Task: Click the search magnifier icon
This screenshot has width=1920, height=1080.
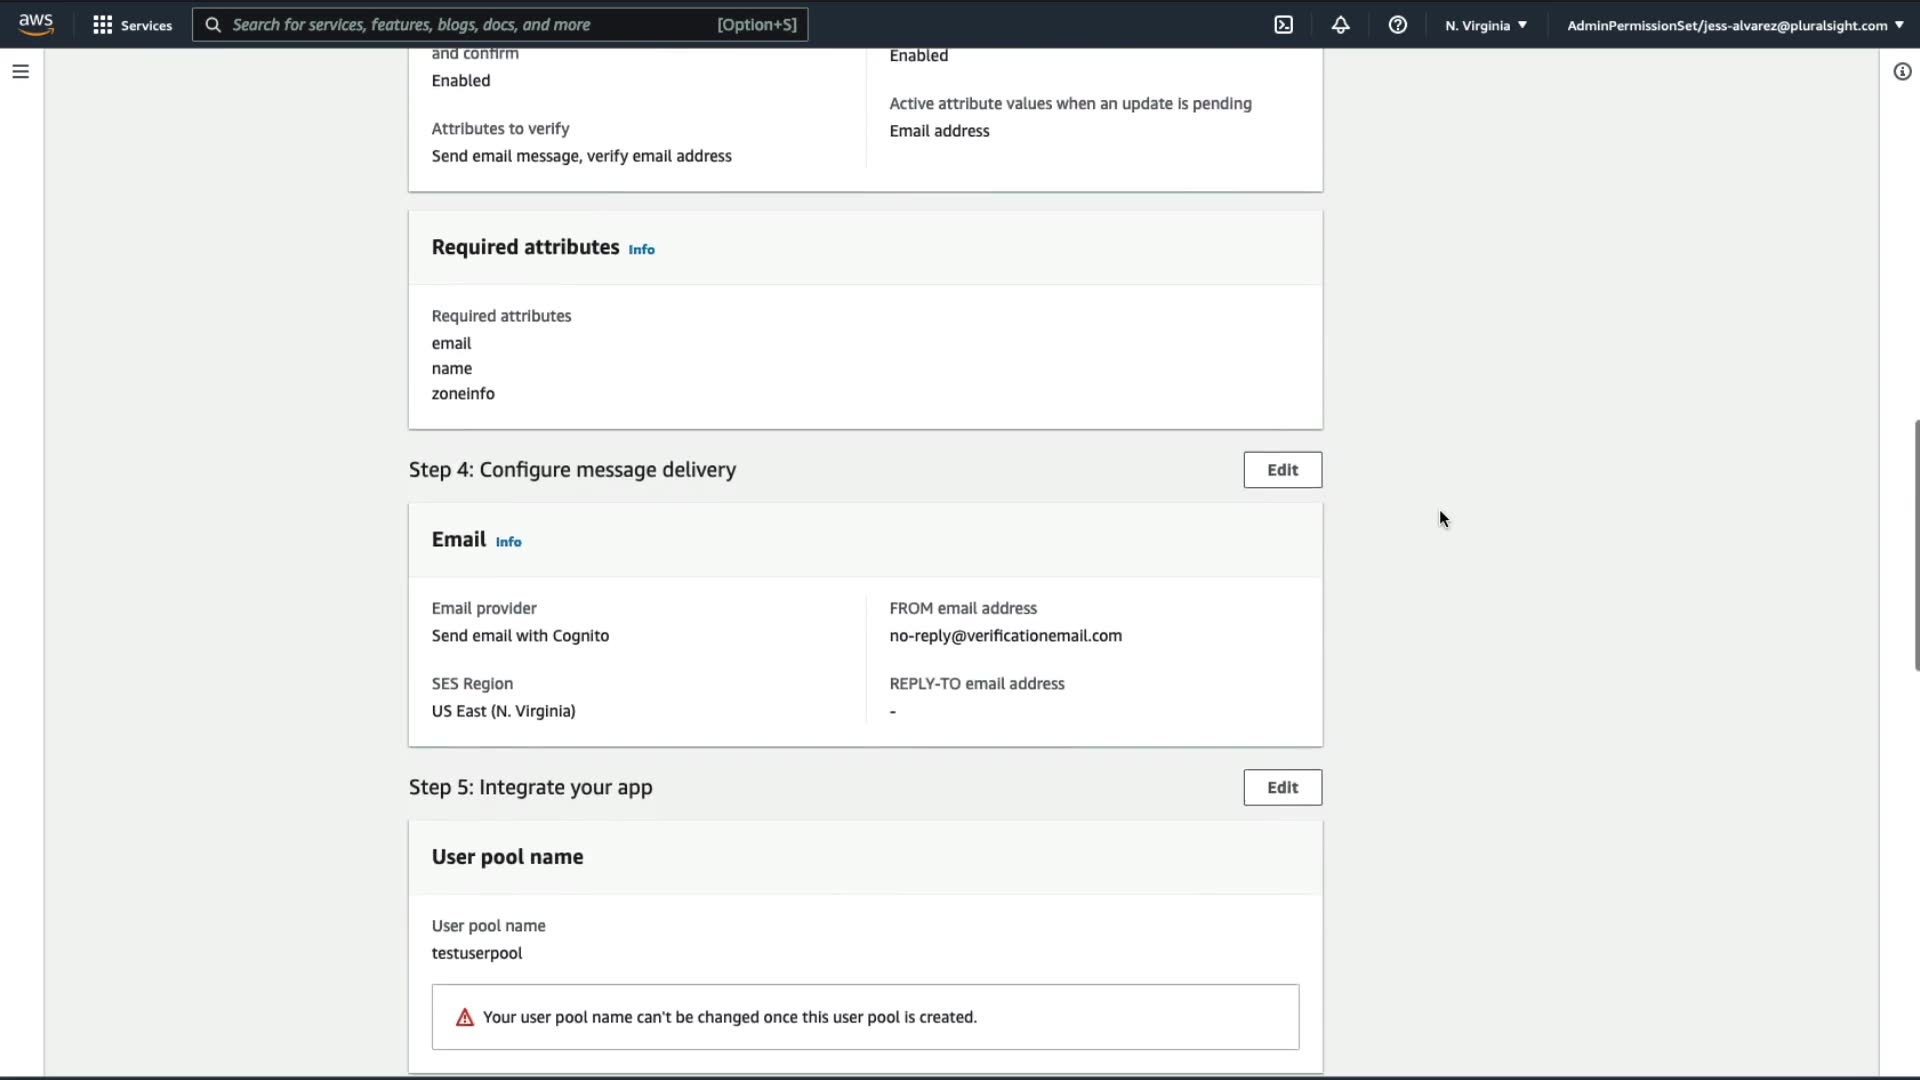Action: click(x=213, y=25)
